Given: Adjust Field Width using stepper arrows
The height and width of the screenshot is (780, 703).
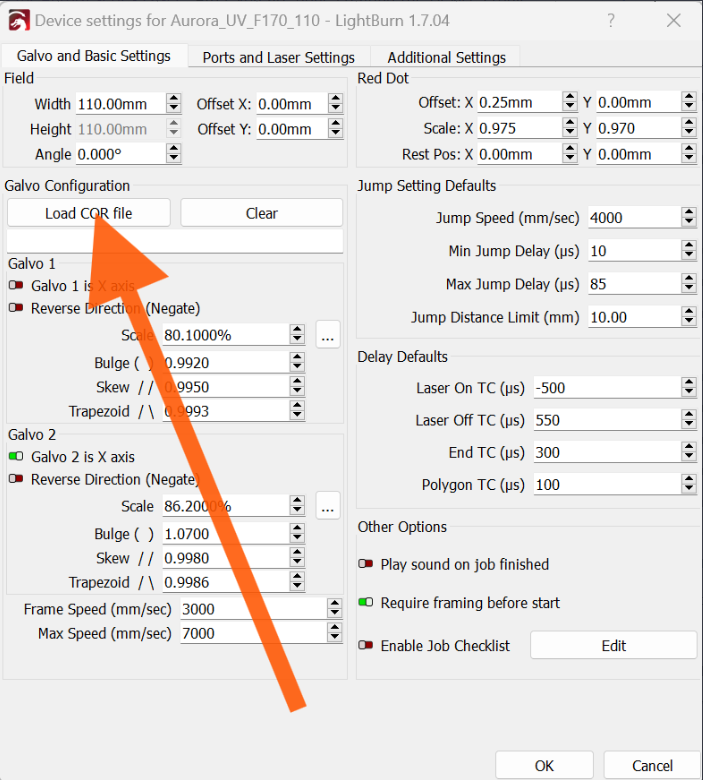Looking at the screenshot, I should pos(174,104).
